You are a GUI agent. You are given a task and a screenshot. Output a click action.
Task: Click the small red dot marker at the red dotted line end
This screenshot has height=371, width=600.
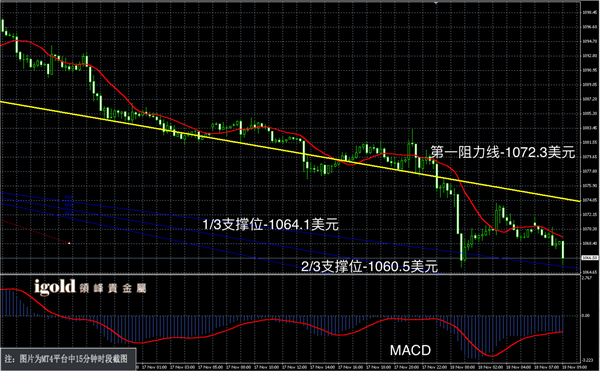(69, 243)
